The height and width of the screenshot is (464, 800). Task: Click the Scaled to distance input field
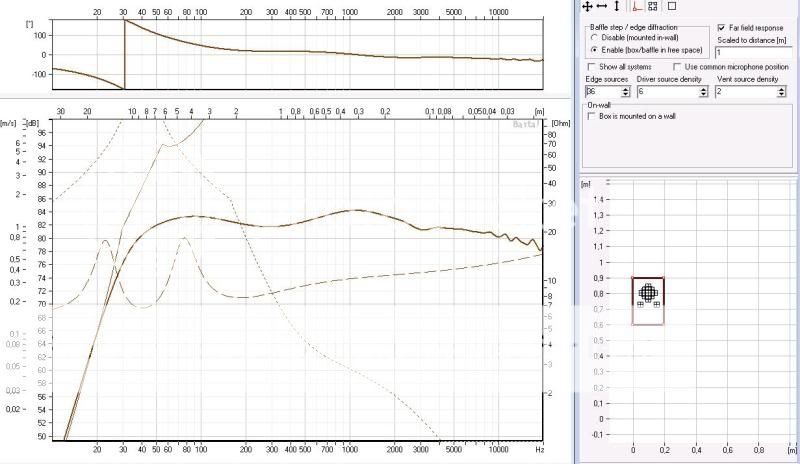[751, 51]
